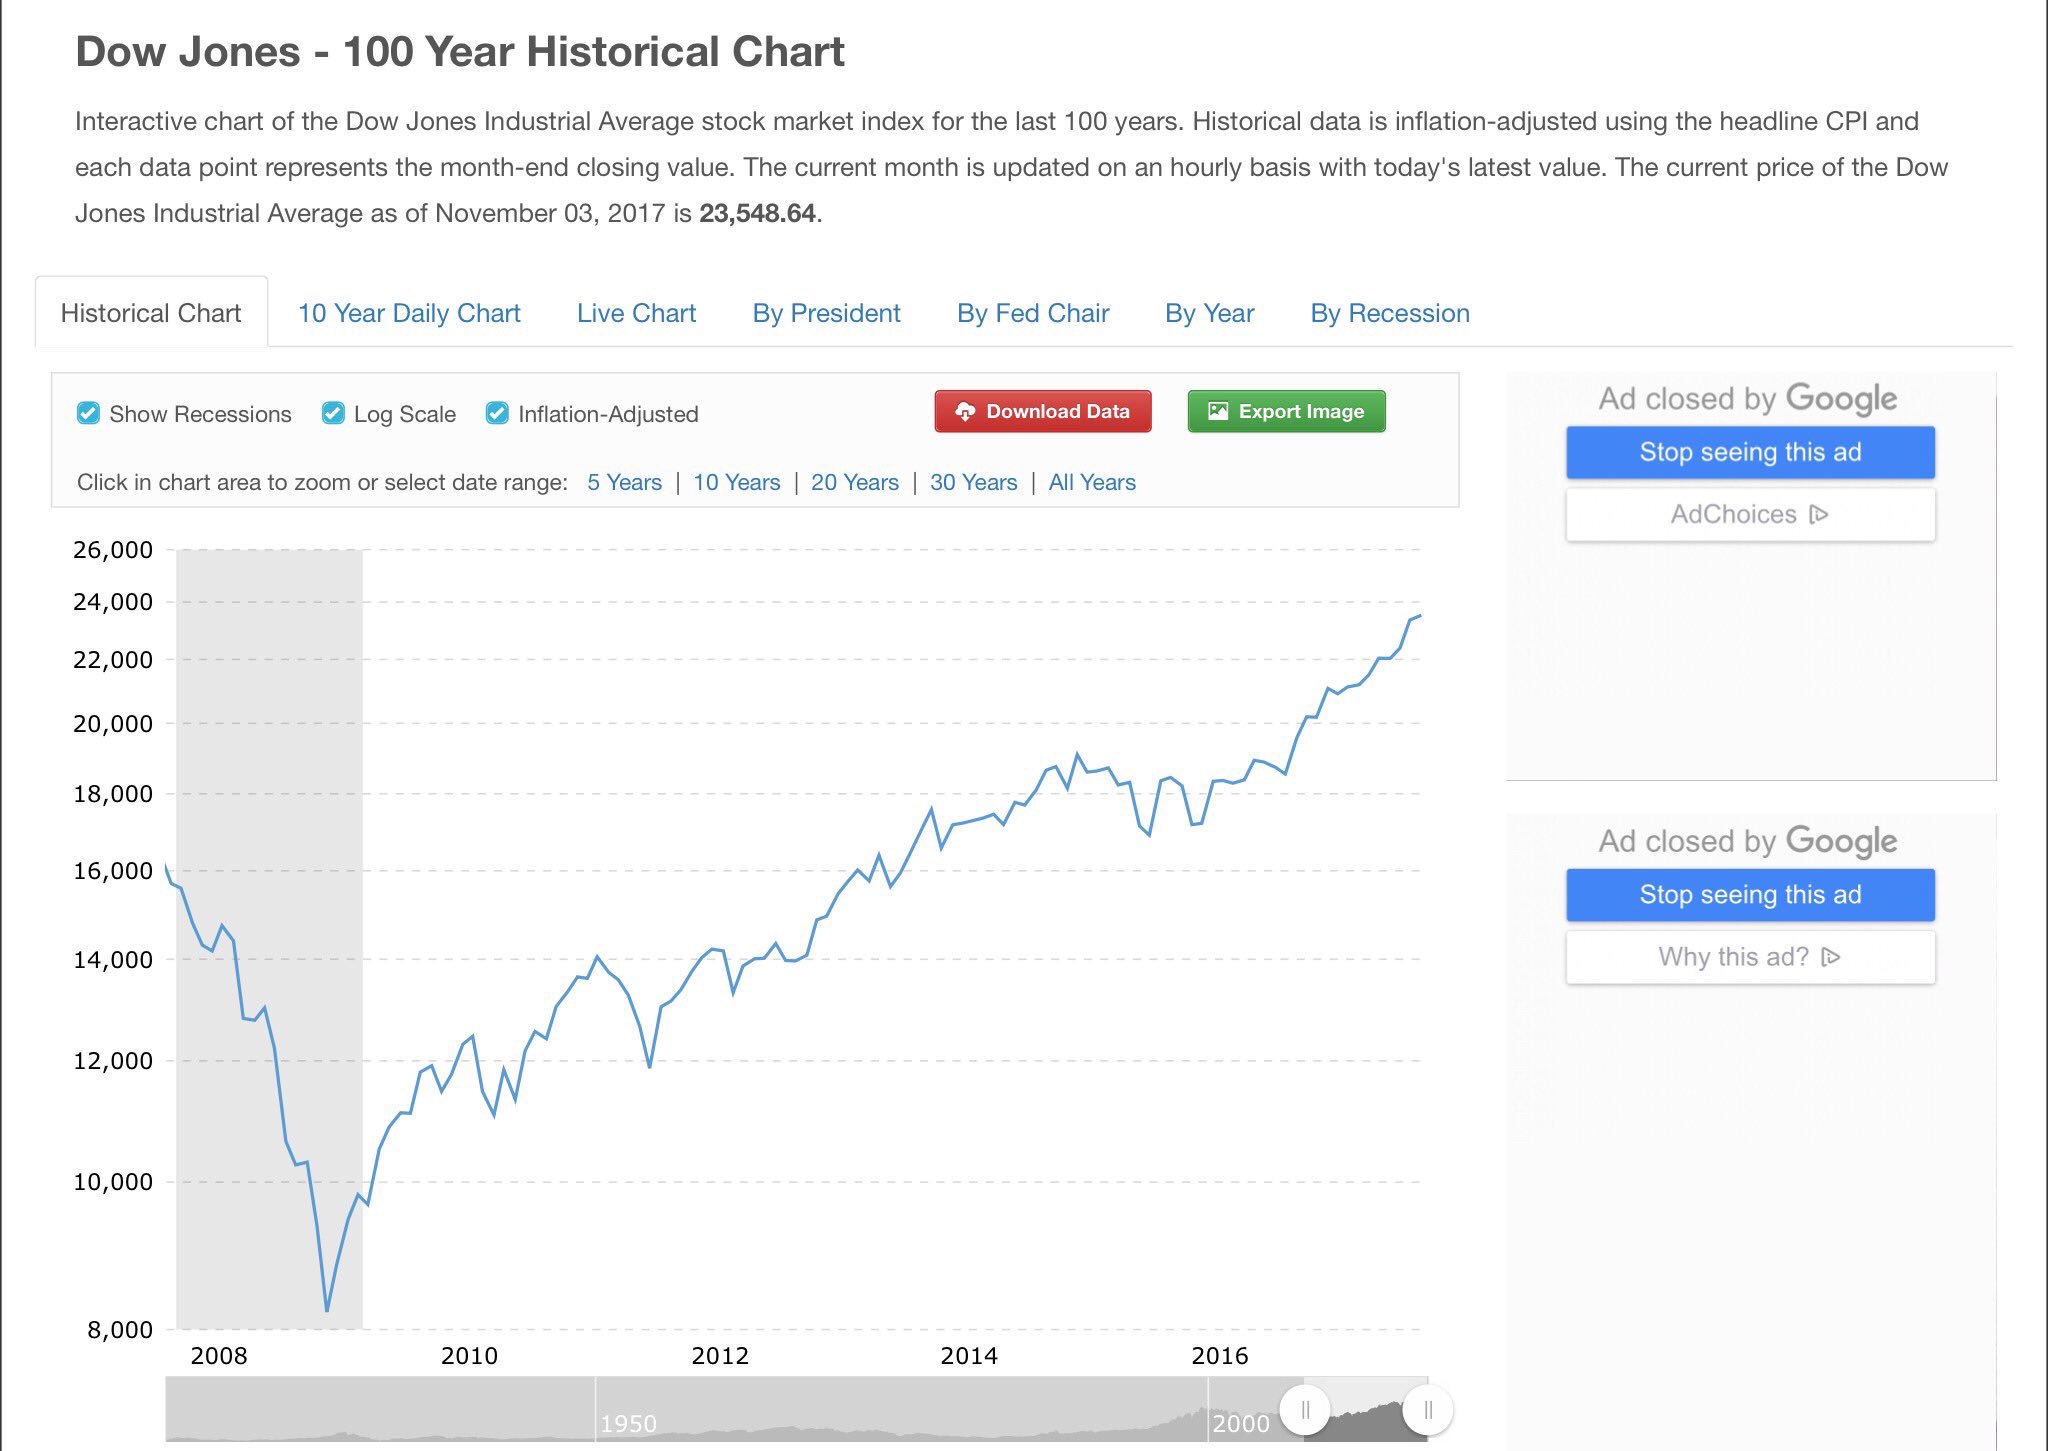Switch to the By President tab
Viewport: 2048px width, 1451px height.
coord(826,313)
